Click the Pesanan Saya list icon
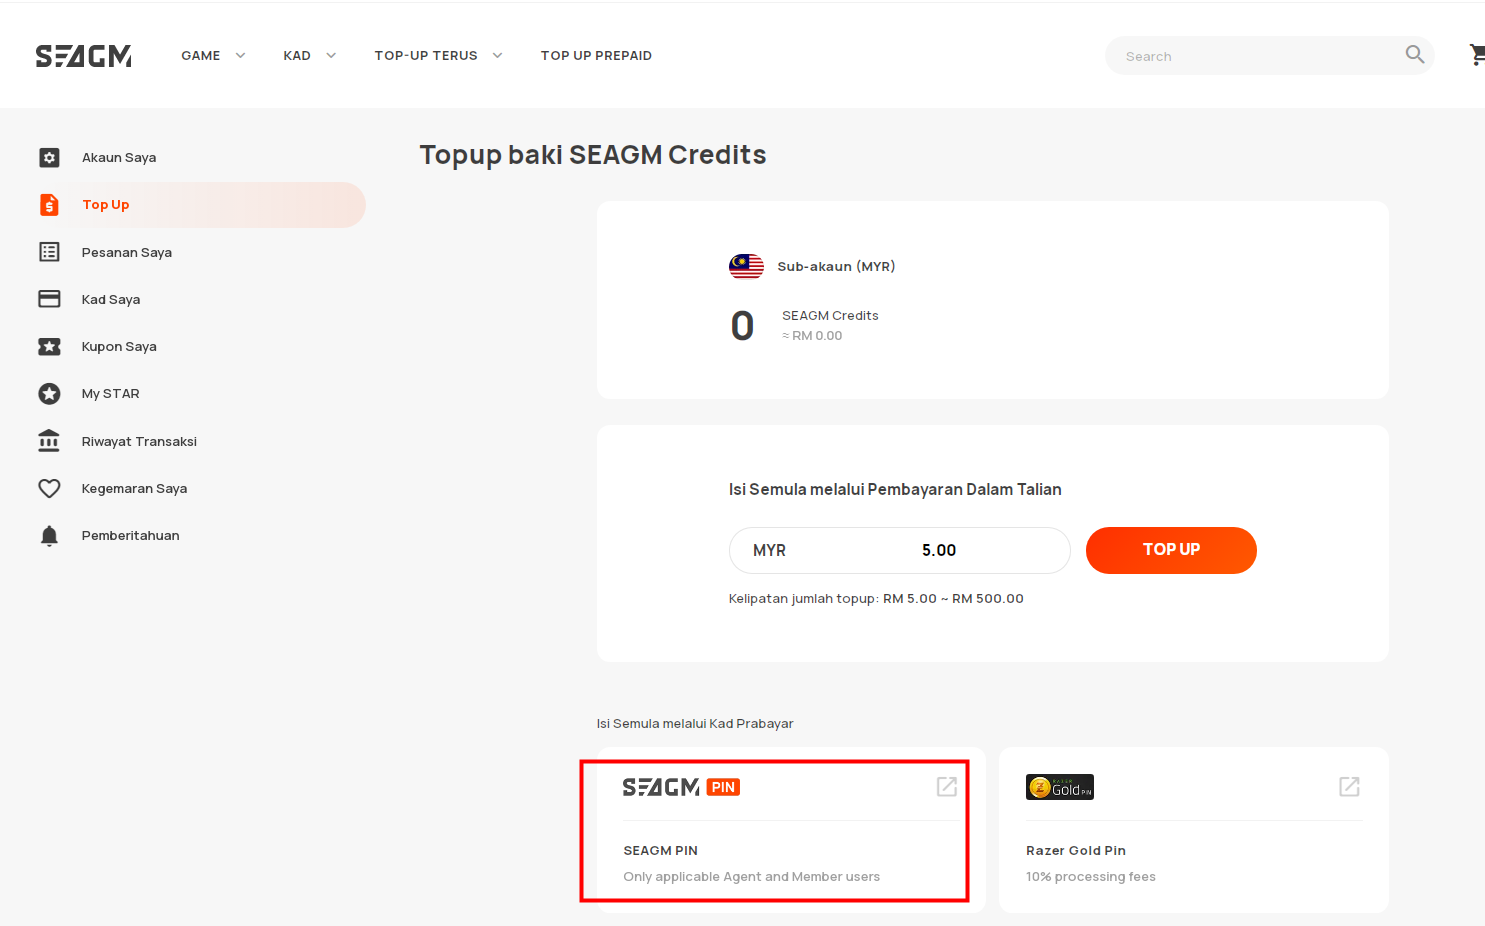The image size is (1485, 926). (x=49, y=252)
